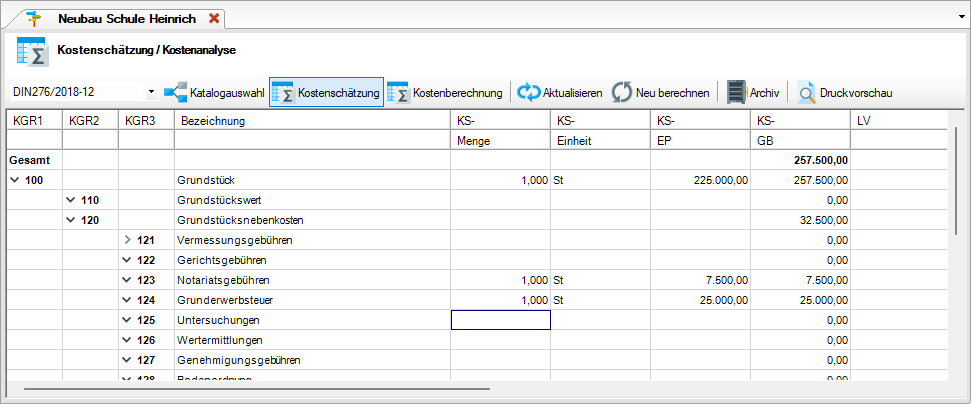Screen dimensions: 971x404
Task: Click the KGR3 column header
Action: pyautogui.click(x=146, y=121)
